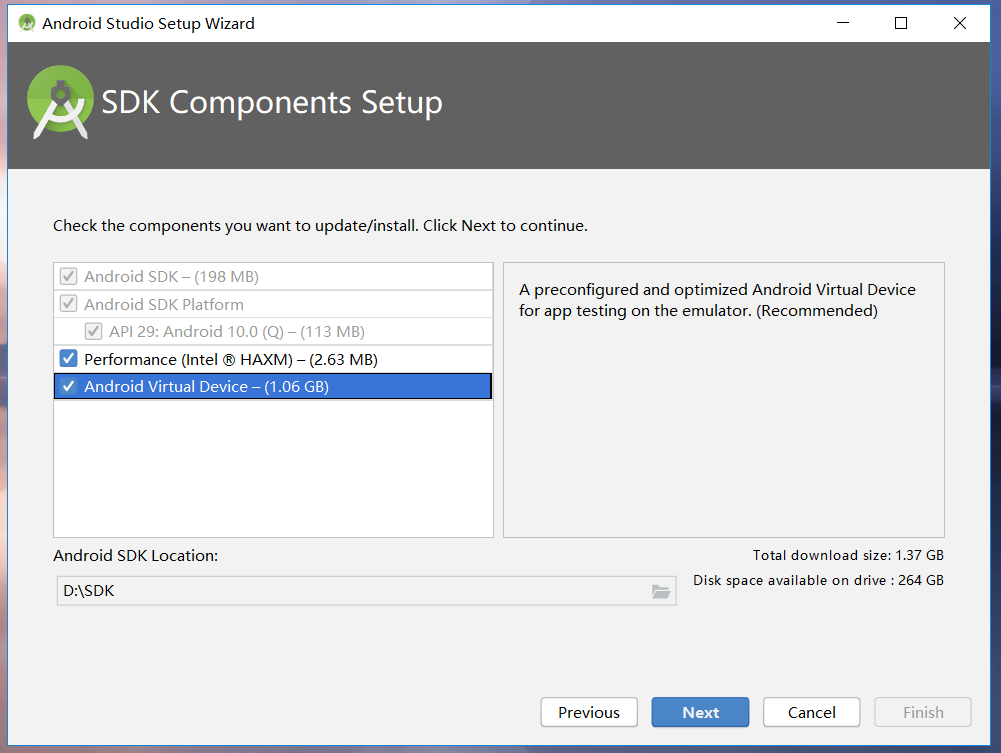Click the API 29 Android 10.0 checkbox

93,331
